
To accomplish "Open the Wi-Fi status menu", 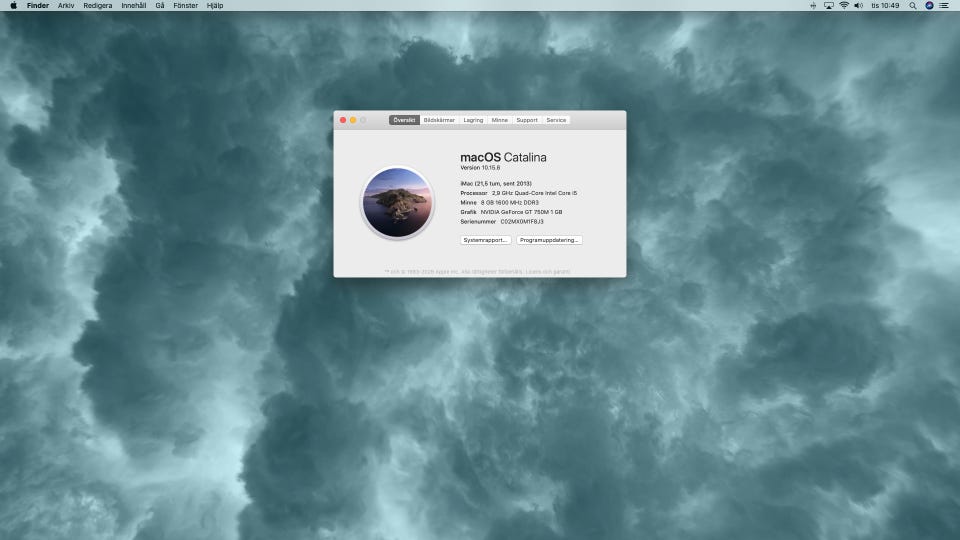I will (x=844, y=6).
